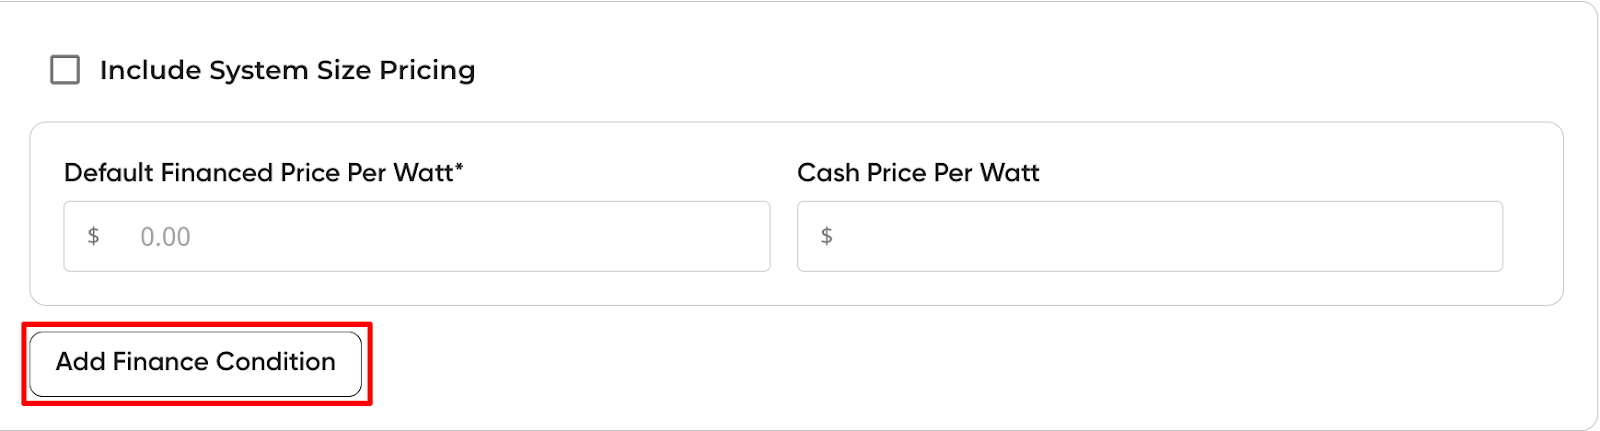Click the Cash Price Per Watt label
Image resolution: width=1600 pixels, height=431 pixels.
pos(918,173)
